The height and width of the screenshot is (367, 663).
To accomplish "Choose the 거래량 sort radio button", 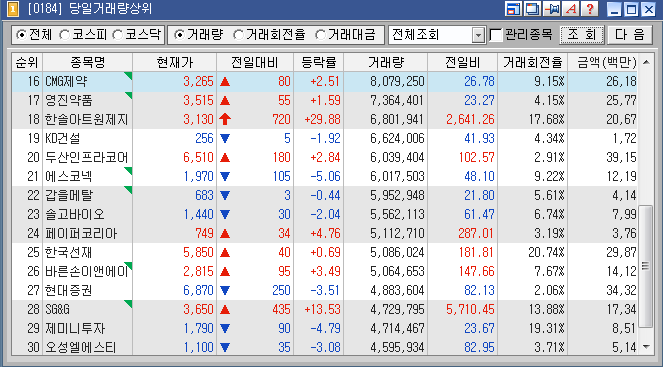I will click(x=179, y=35).
